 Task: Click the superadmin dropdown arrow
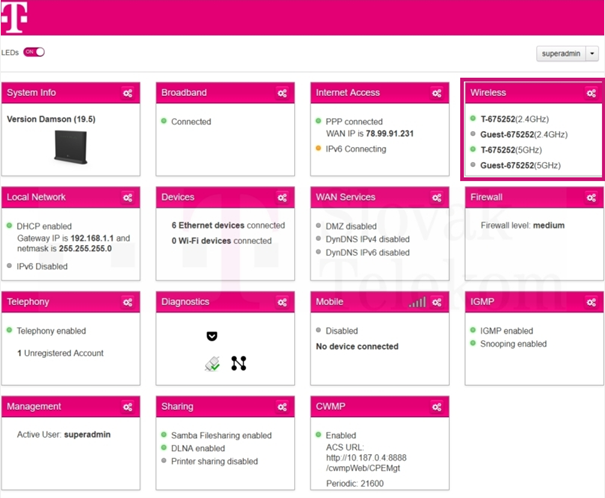(x=592, y=54)
